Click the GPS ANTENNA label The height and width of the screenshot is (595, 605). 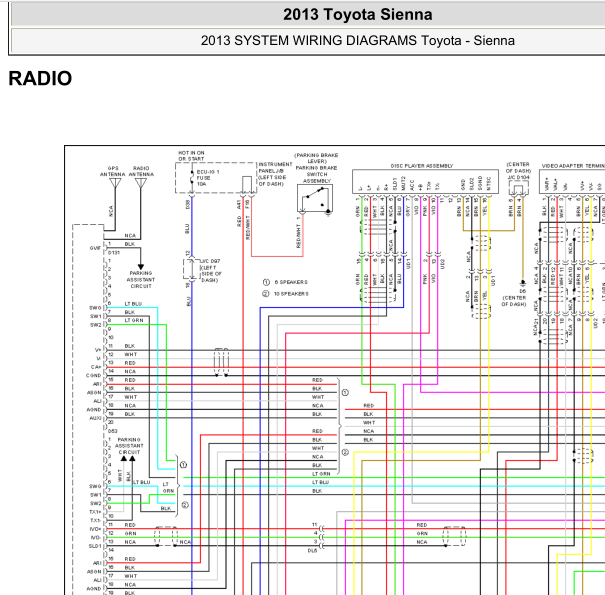pyautogui.click(x=113, y=171)
